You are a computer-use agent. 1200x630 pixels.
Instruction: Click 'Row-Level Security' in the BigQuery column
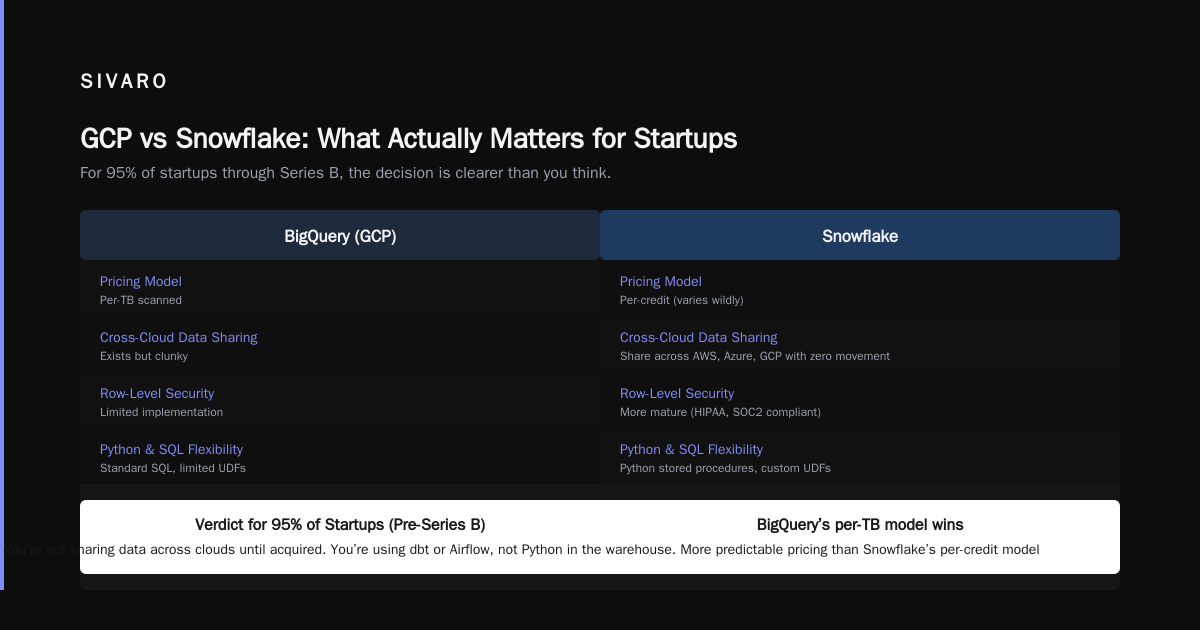coord(157,394)
